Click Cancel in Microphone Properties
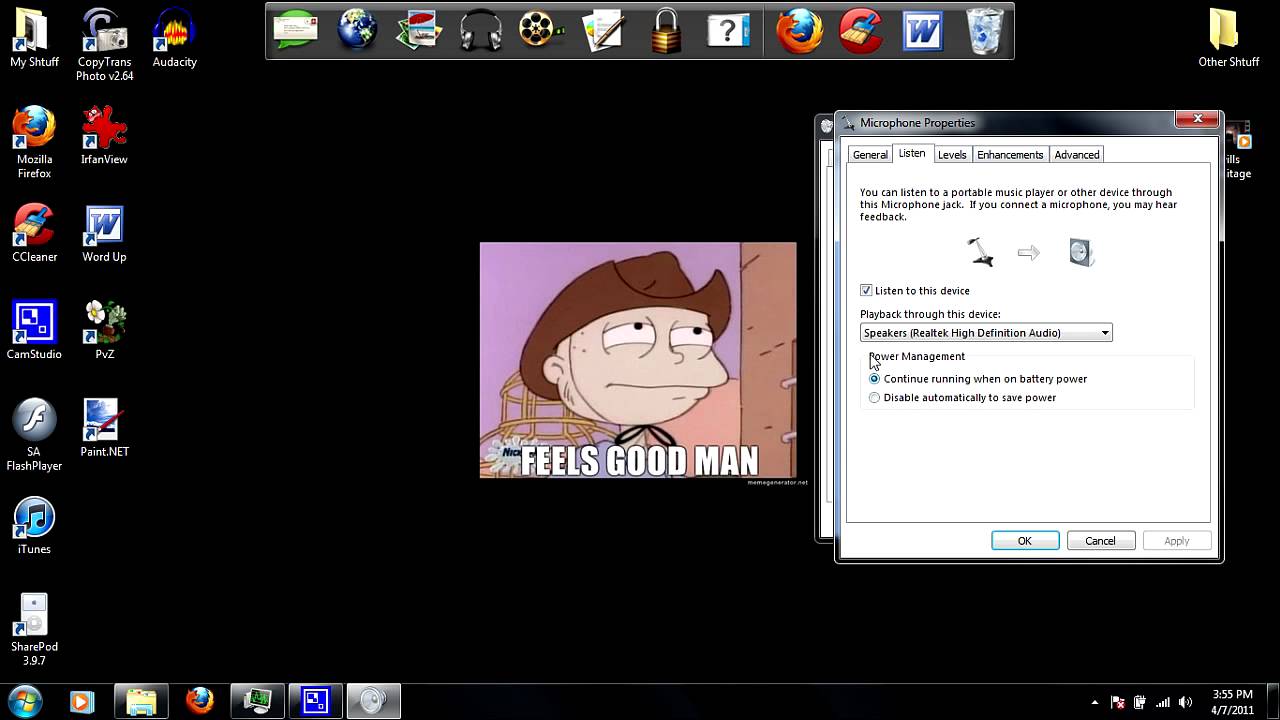Screen dimensions: 1280x720 pos(1100,541)
